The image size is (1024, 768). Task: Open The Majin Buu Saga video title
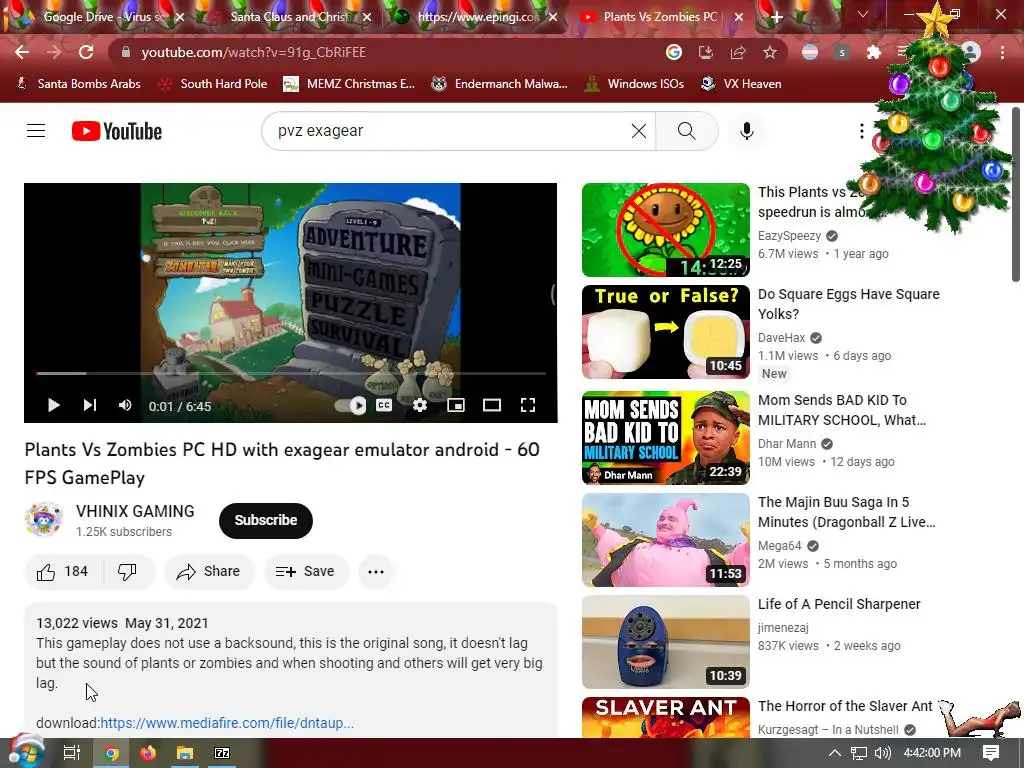pyautogui.click(x=846, y=512)
